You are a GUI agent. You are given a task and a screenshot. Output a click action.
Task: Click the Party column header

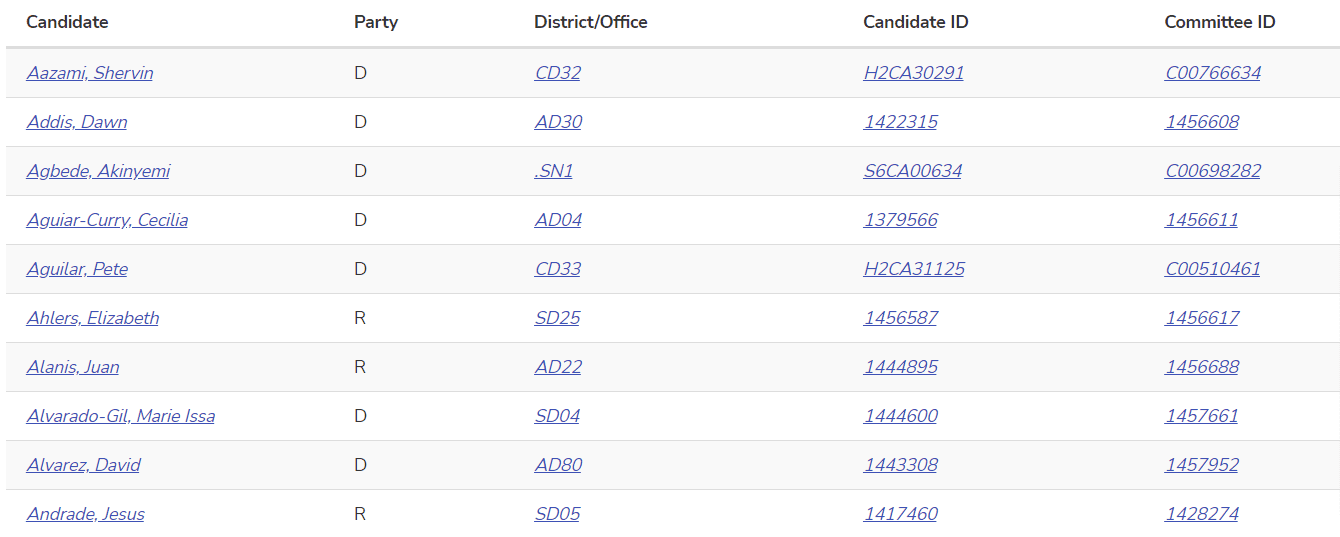[x=376, y=22]
